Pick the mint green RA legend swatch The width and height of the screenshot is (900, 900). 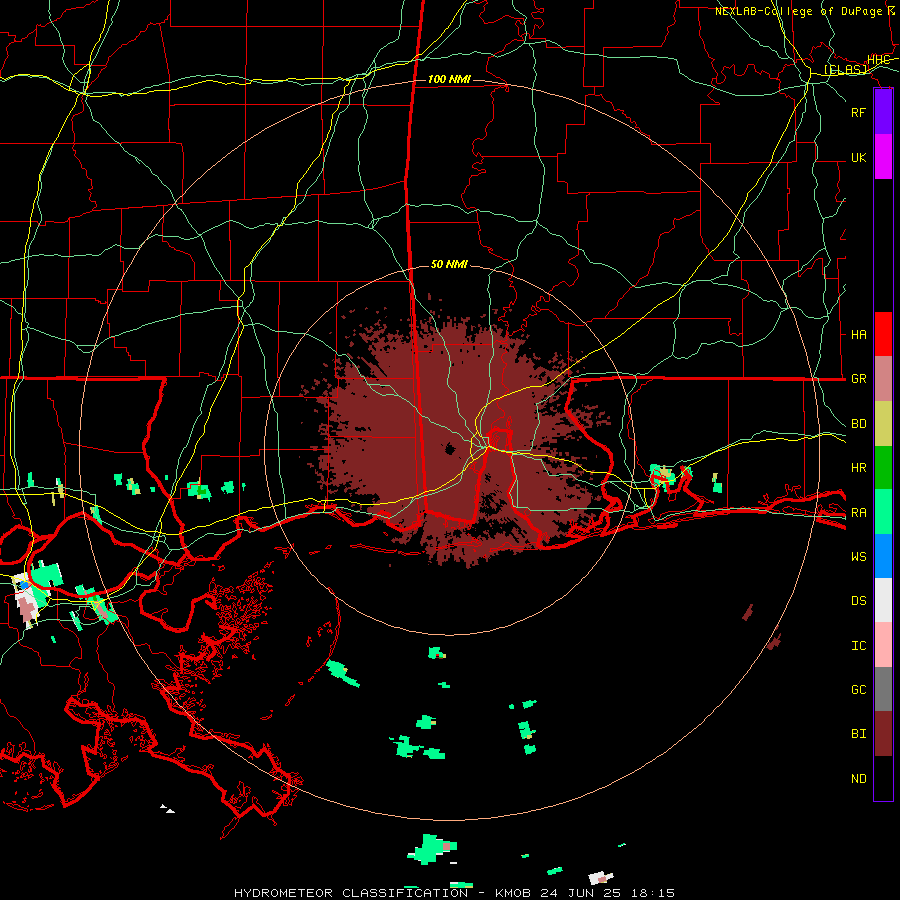[x=883, y=512]
